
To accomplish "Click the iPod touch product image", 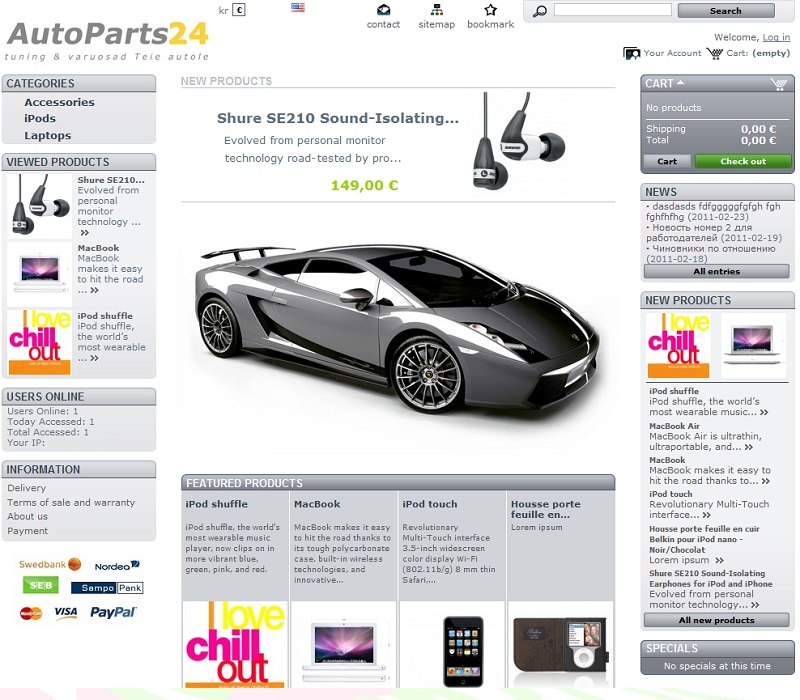I will (x=463, y=652).
